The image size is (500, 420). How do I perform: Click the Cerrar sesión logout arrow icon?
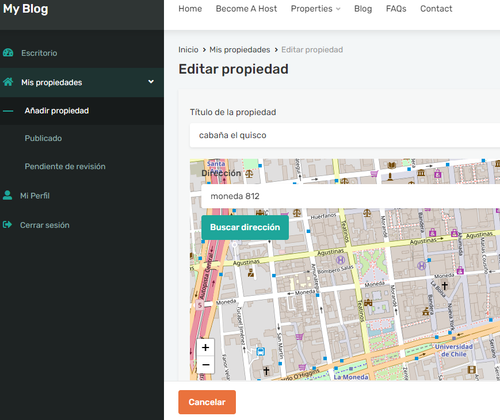pyautogui.click(x=7, y=225)
